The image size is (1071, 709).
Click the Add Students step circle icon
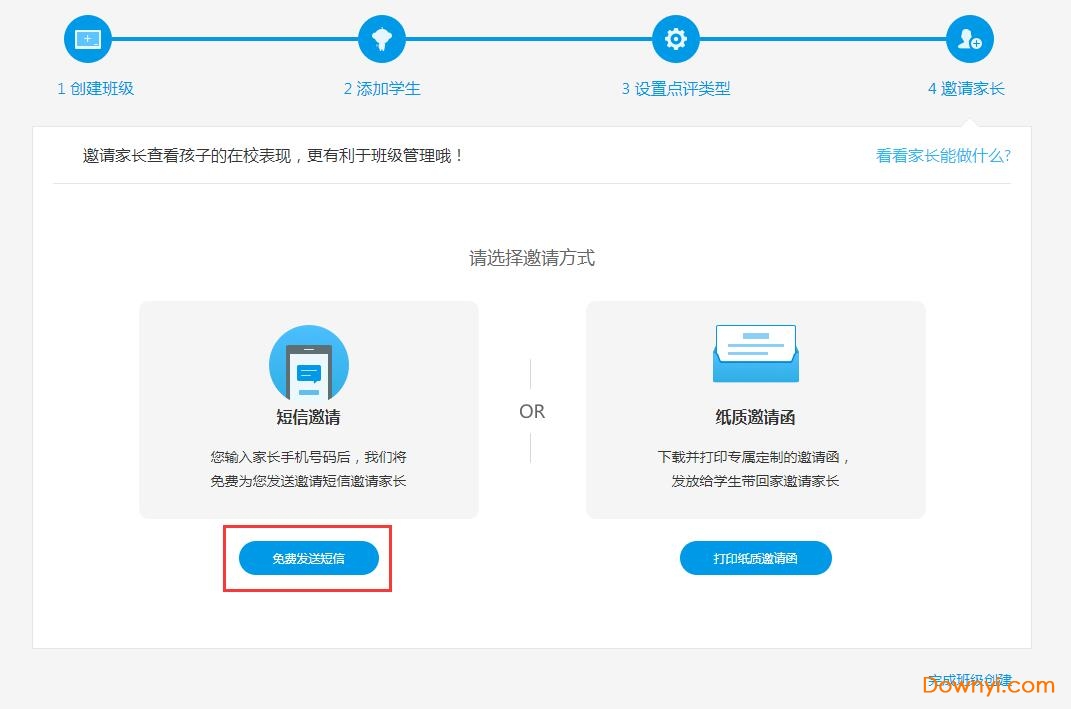click(382, 40)
